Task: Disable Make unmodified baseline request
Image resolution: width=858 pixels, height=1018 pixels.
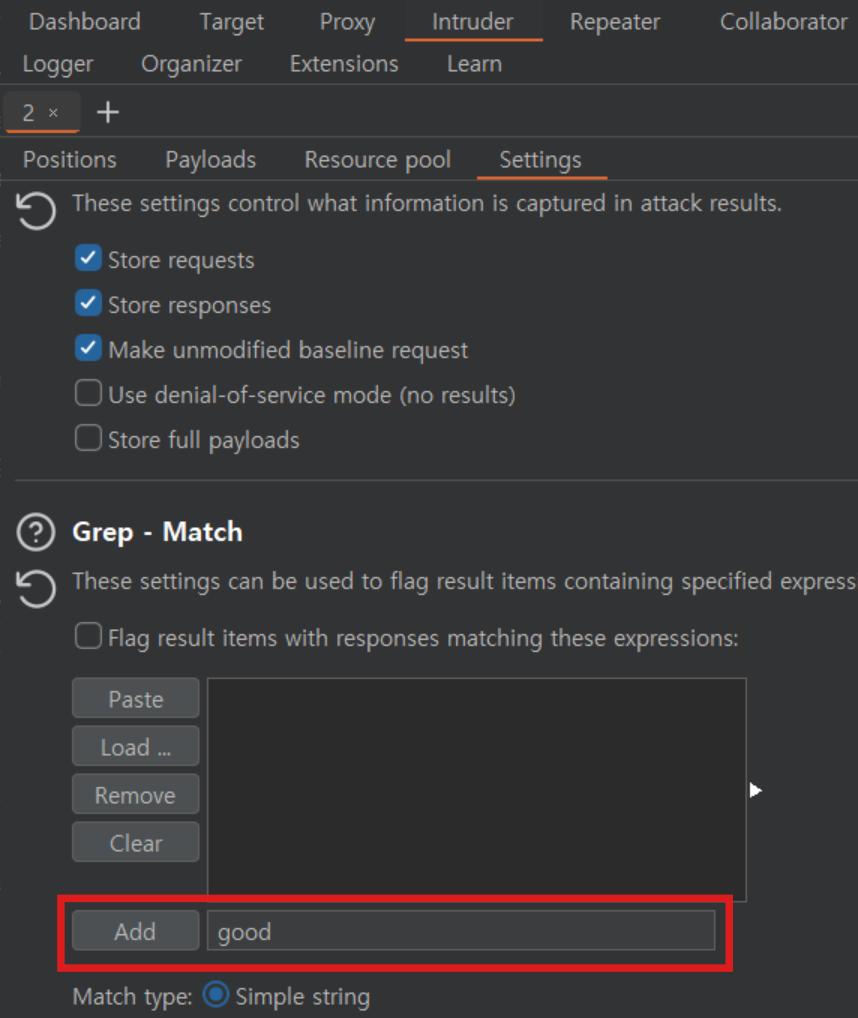Action: tap(88, 347)
